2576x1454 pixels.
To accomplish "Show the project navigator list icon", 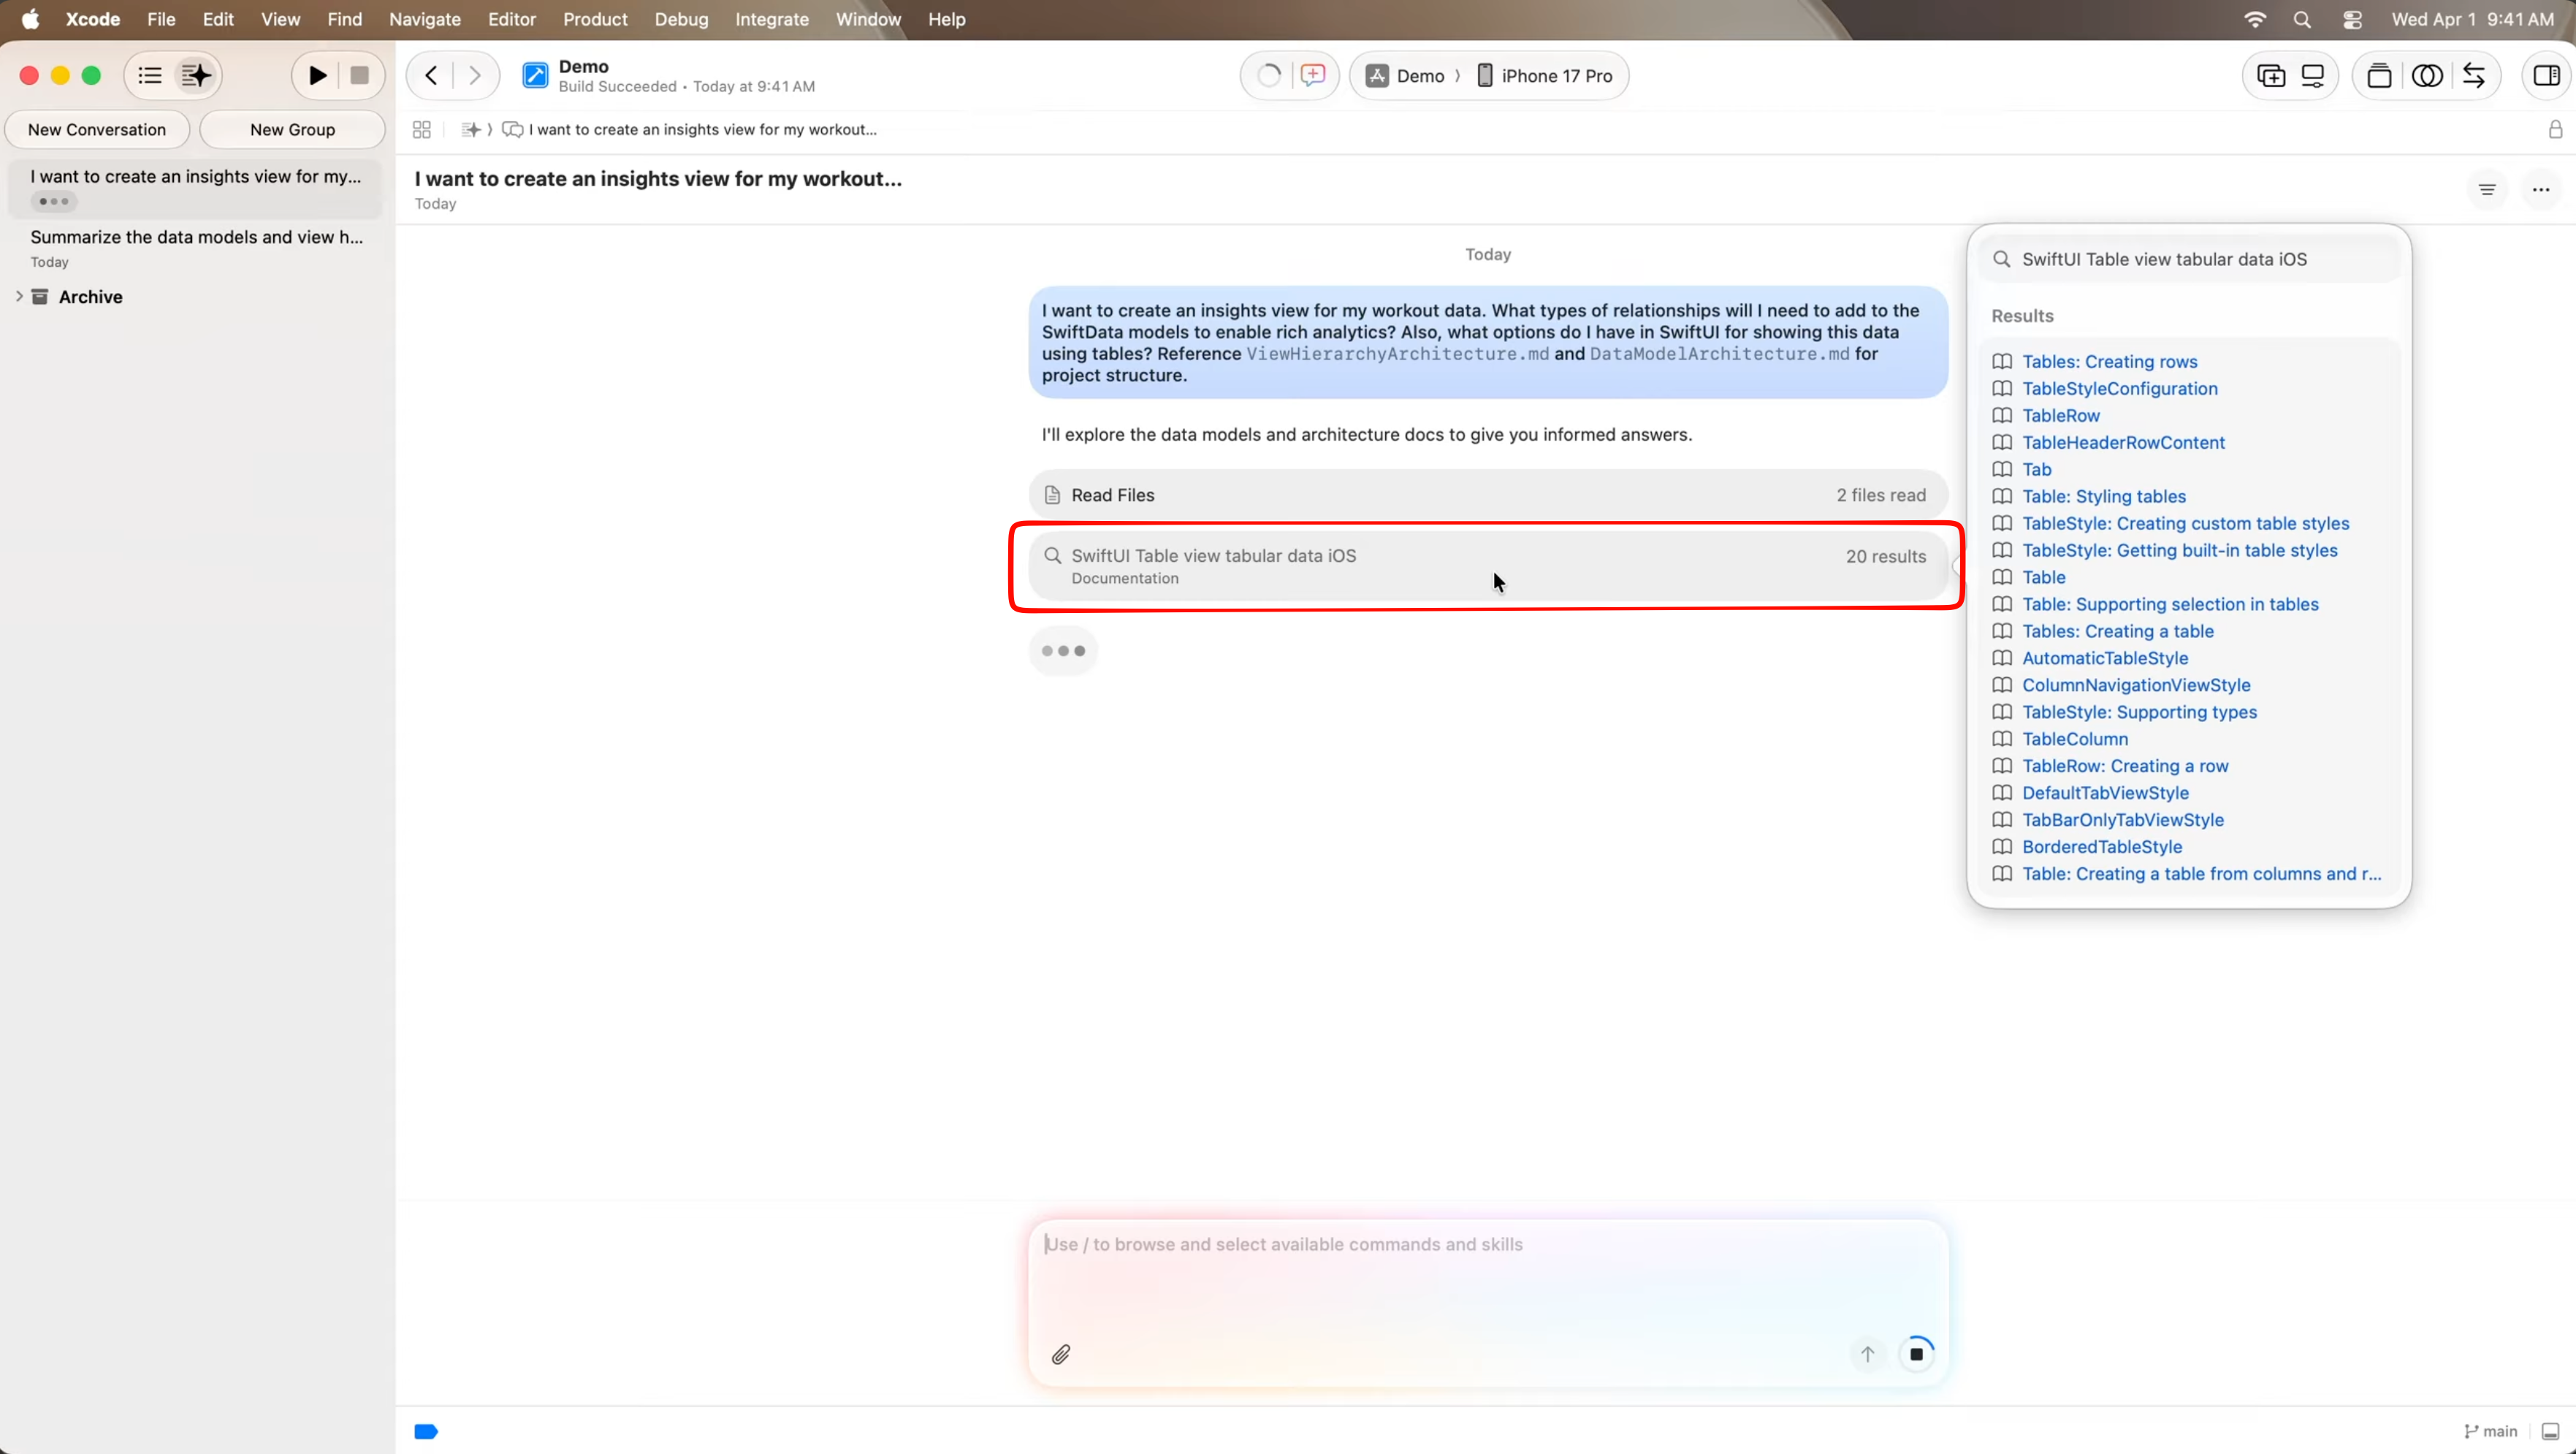I will 150,75.
